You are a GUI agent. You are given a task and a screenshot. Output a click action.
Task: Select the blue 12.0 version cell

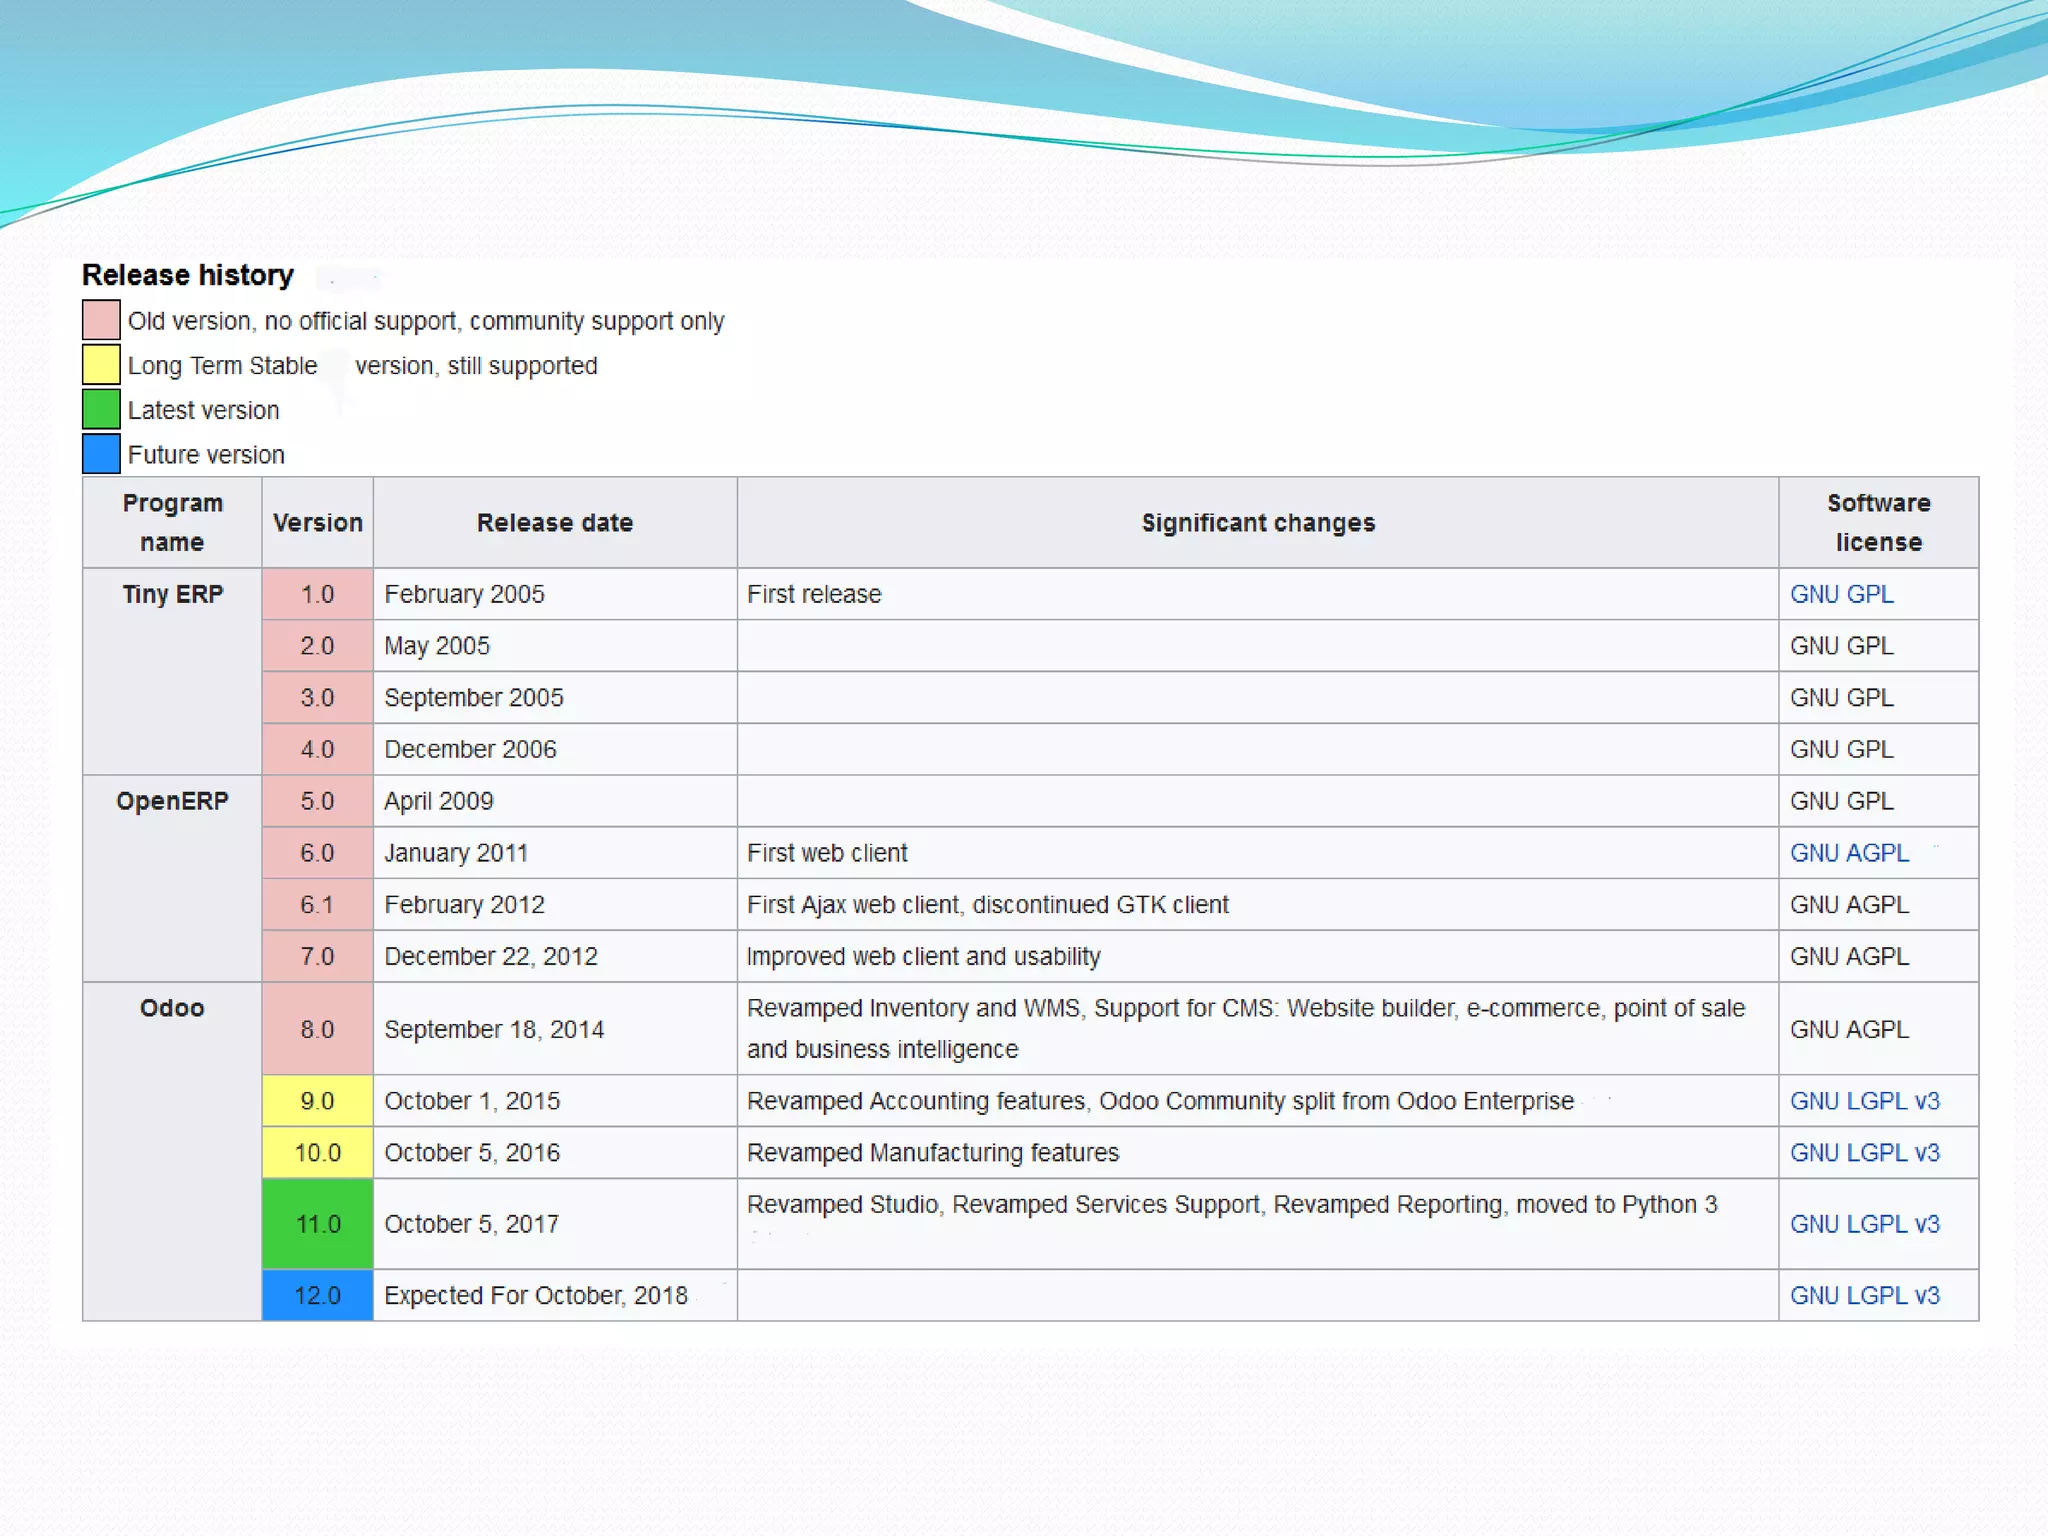[x=317, y=1296]
